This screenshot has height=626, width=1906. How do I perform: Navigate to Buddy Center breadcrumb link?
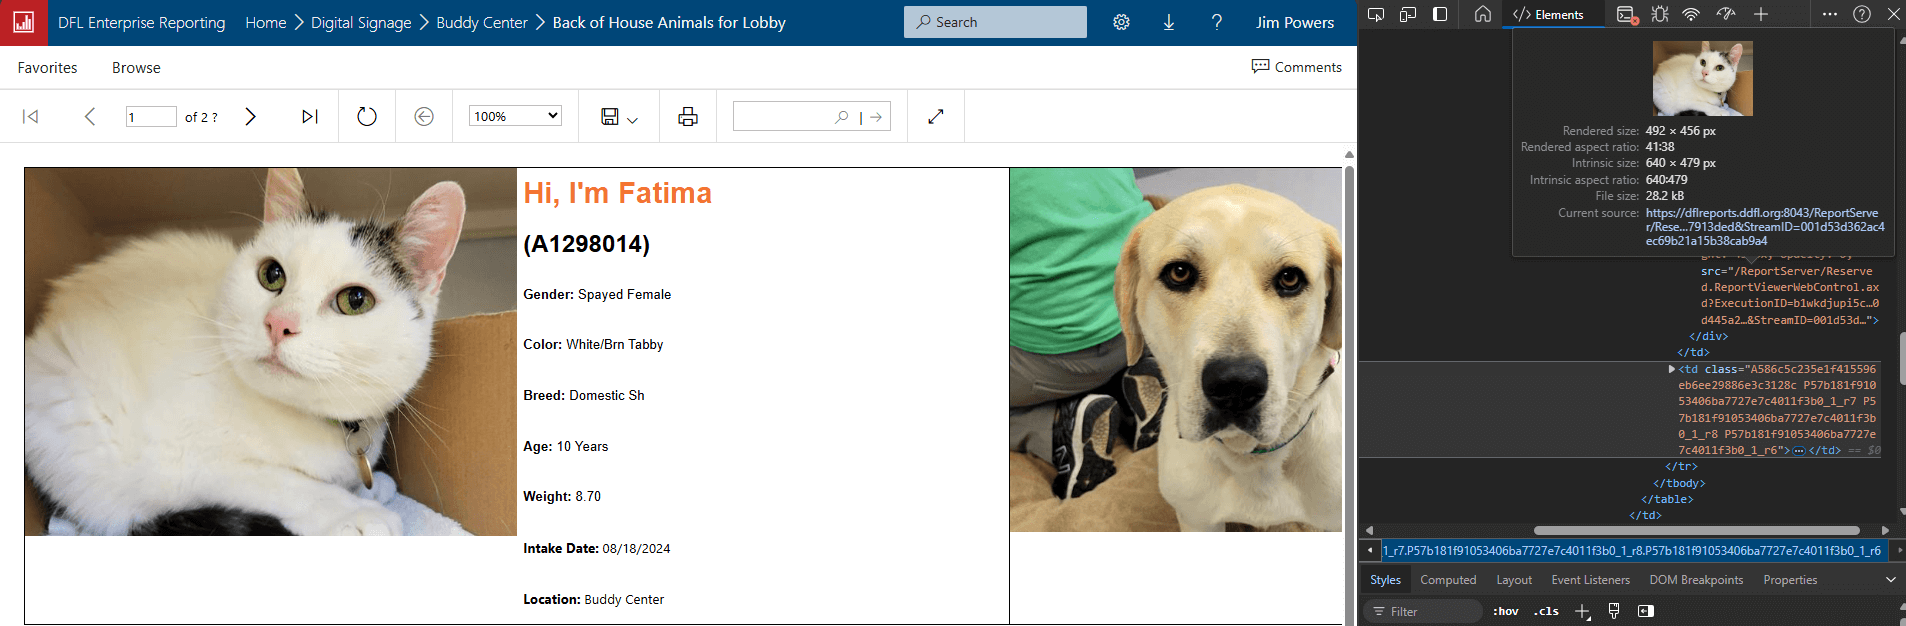click(x=481, y=22)
